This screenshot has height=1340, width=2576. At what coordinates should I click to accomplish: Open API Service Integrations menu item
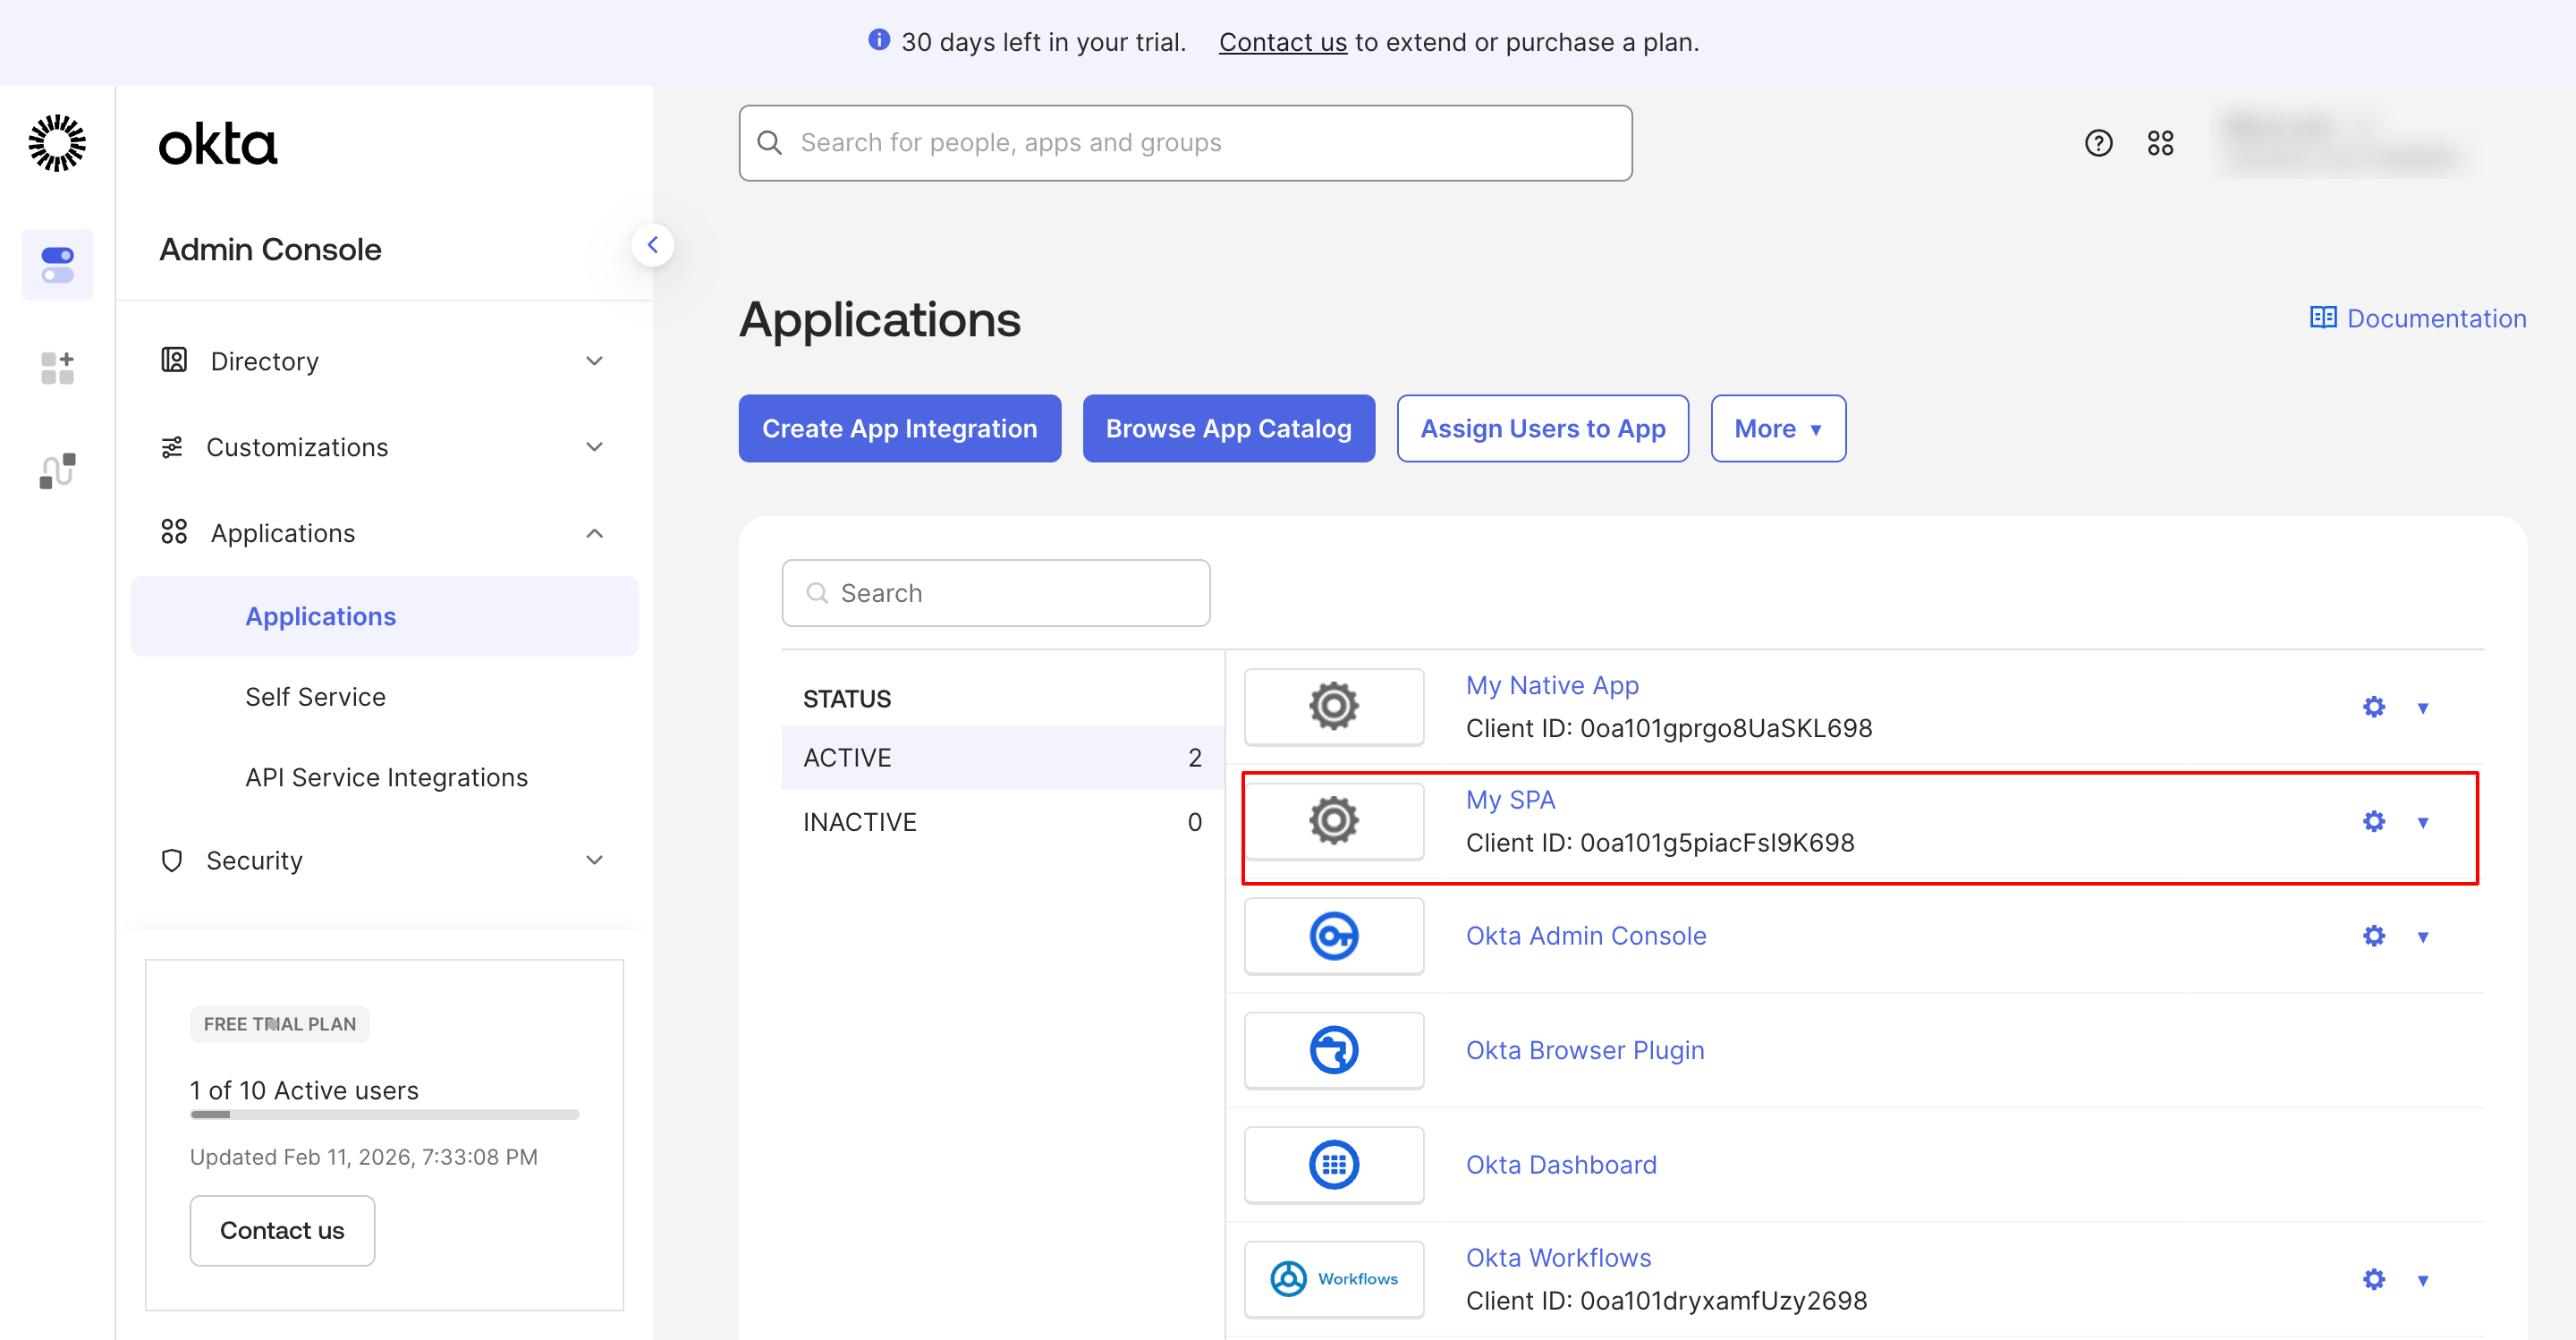coord(386,777)
